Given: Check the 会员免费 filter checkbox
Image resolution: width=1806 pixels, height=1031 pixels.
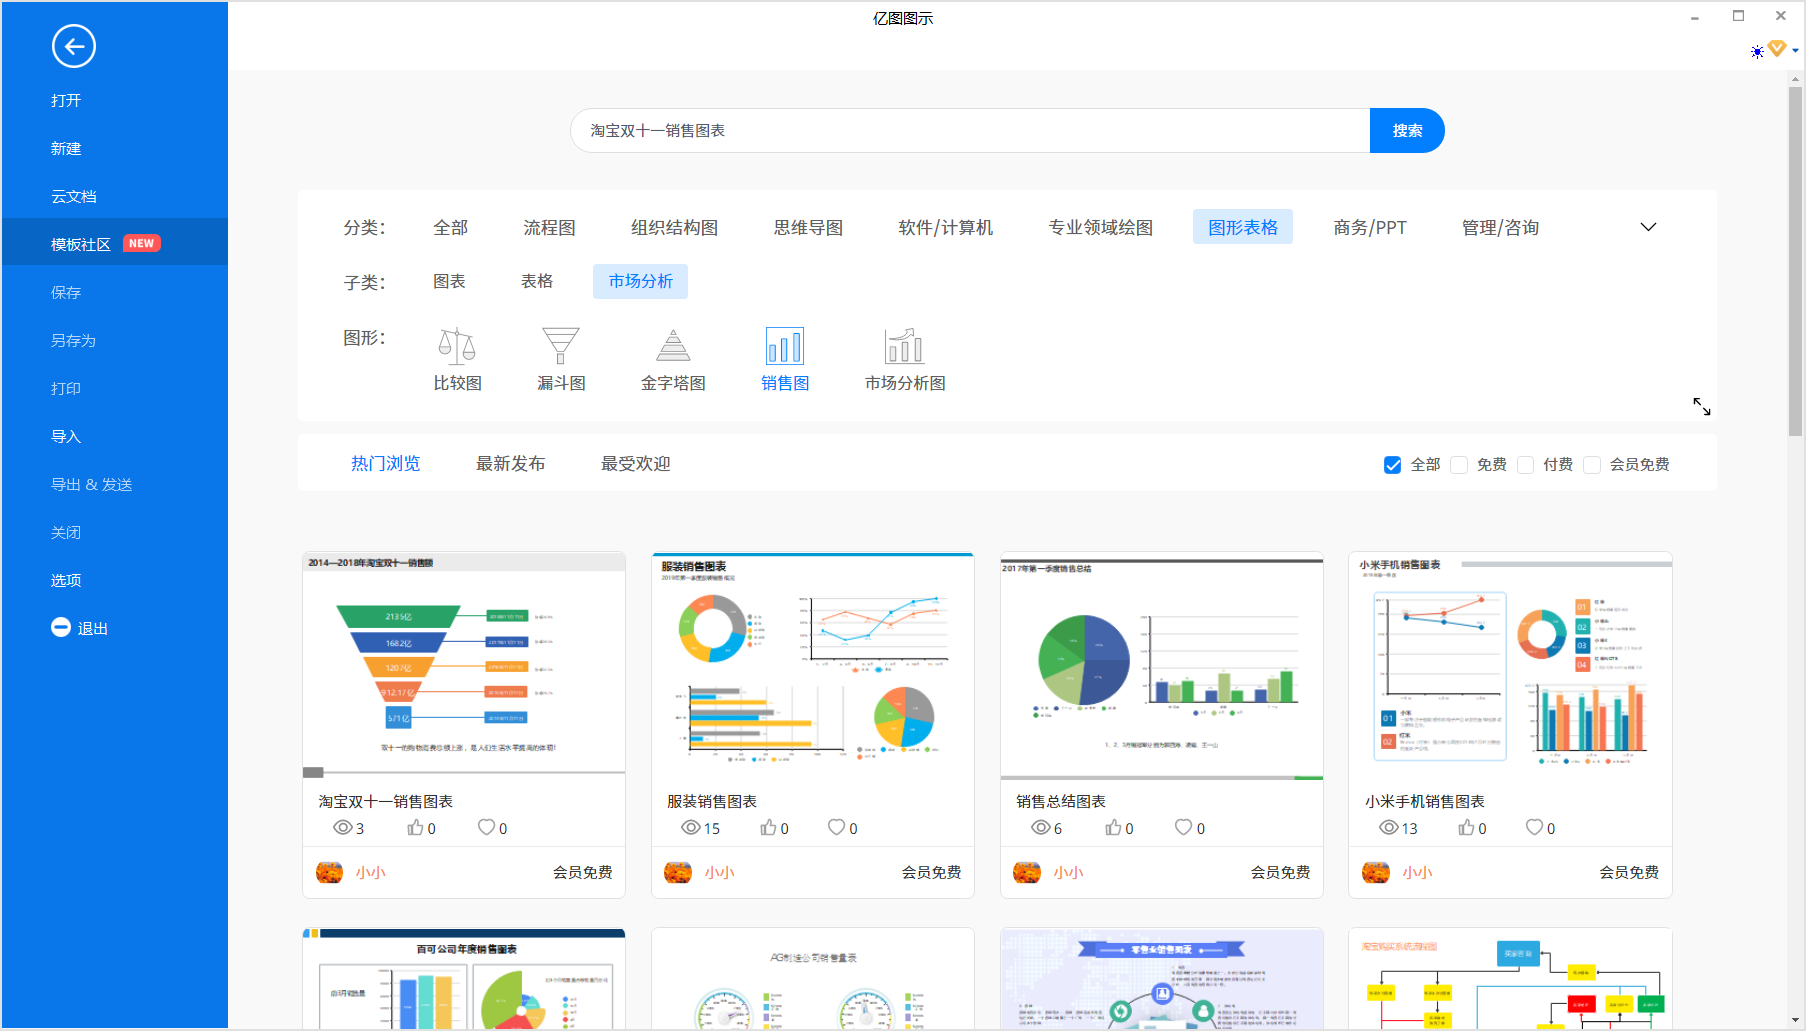Looking at the screenshot, I should [x=1592, y=465].
